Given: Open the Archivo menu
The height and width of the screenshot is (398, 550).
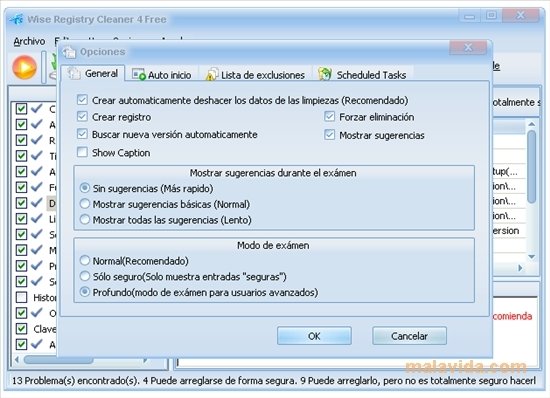Looking at the screenshot, I should (29, 41).
